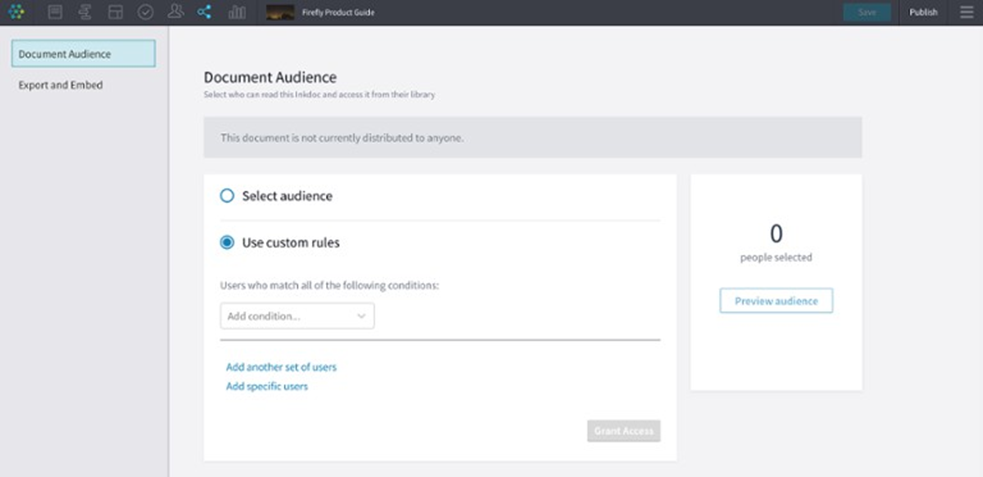Open the hamburger menu at top right
The width and height of the screenshot is (983, 477).
pyautogui.click(x=966, y=12)
